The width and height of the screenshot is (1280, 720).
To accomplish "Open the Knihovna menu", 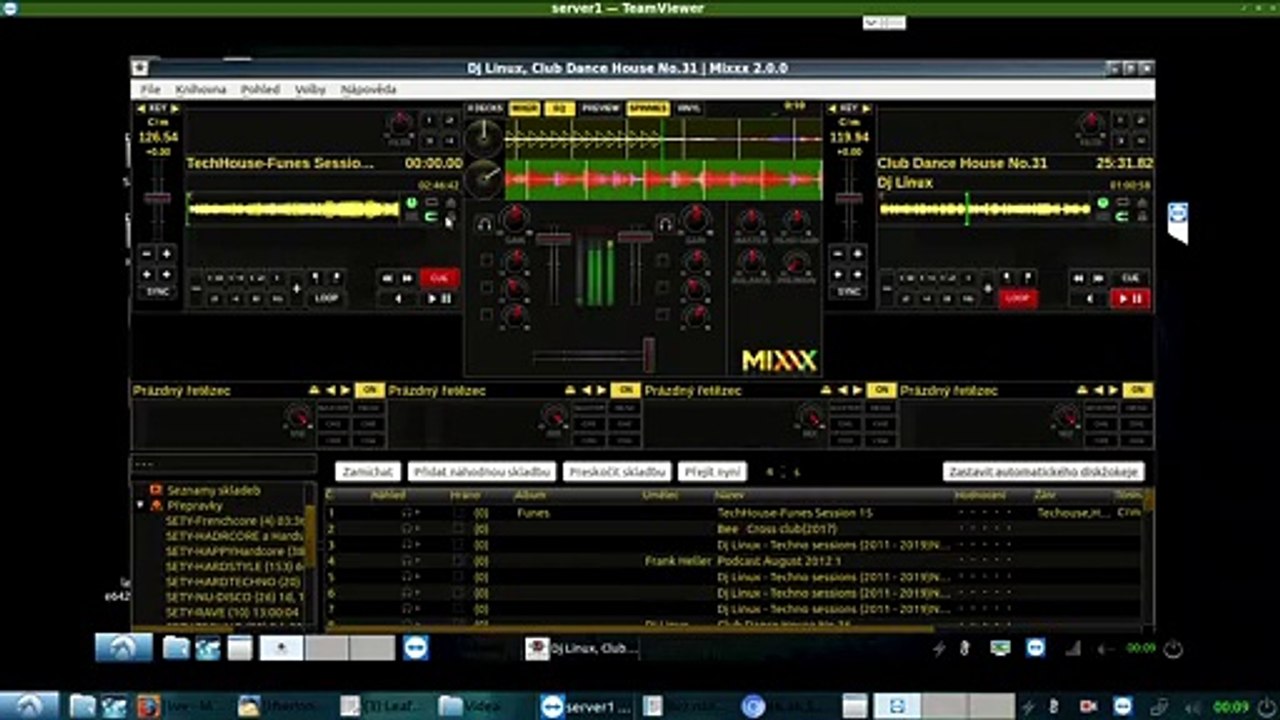I will pyautogui.click(x=200, y=89).
